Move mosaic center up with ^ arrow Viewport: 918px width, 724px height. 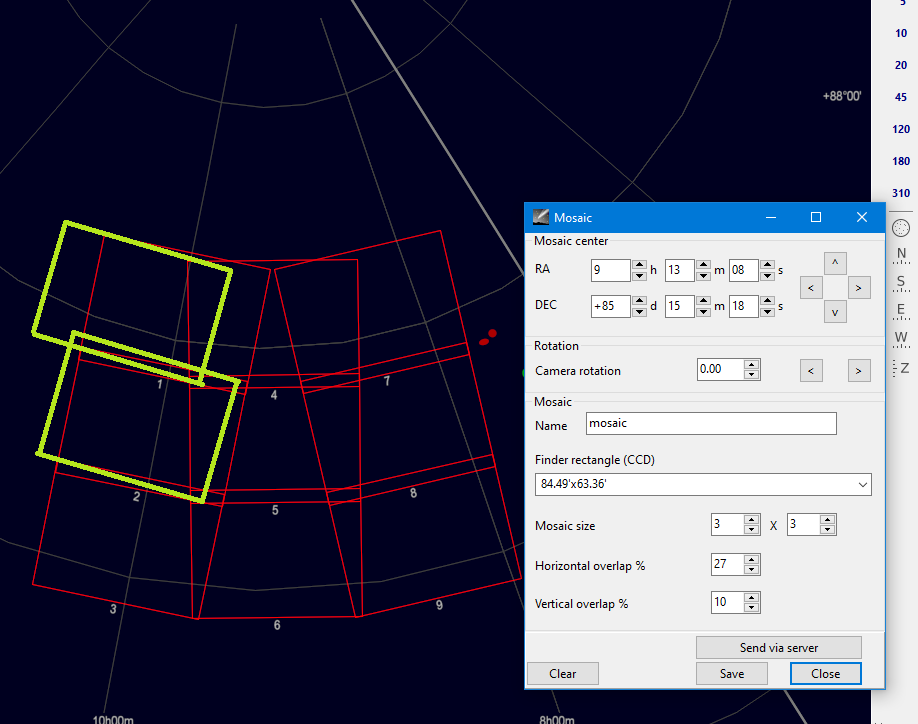tap(835, 263)
